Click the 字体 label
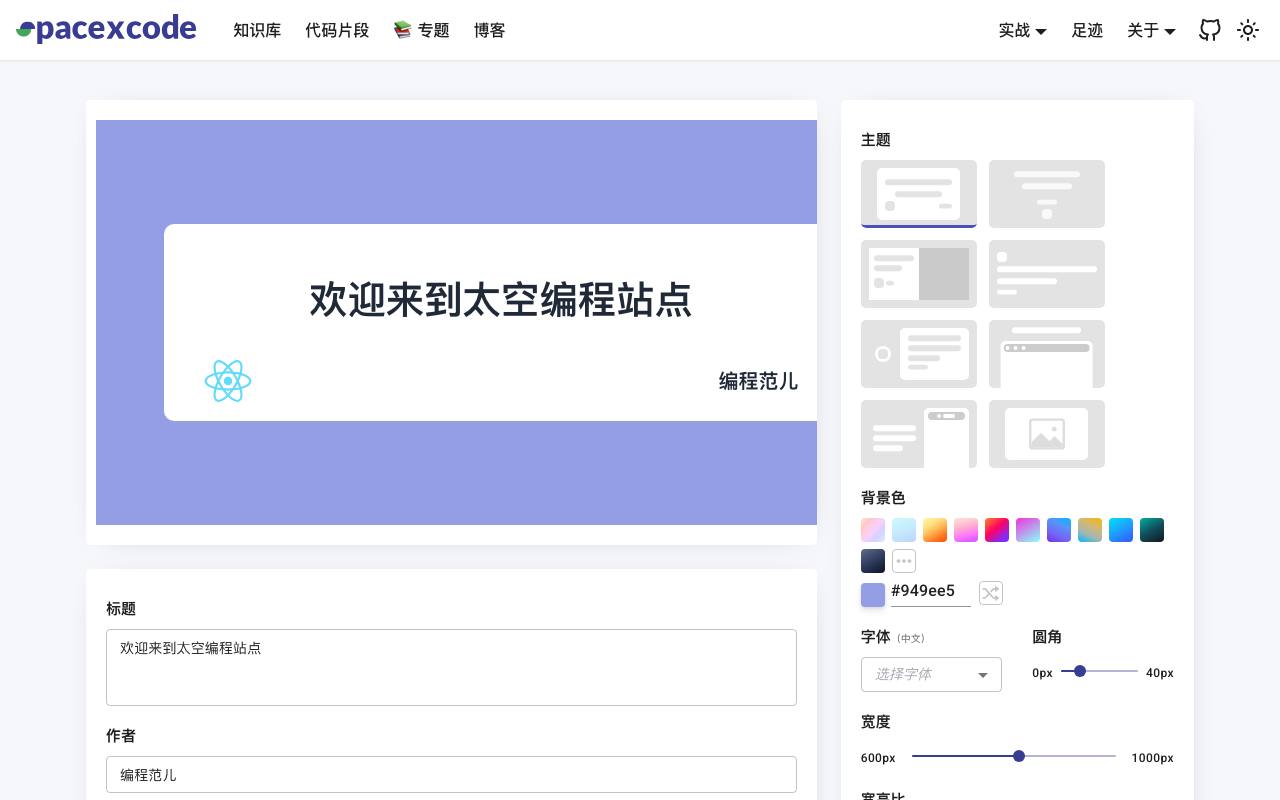The width and height of the screenshot is (1280, 800). coord(876,637)
